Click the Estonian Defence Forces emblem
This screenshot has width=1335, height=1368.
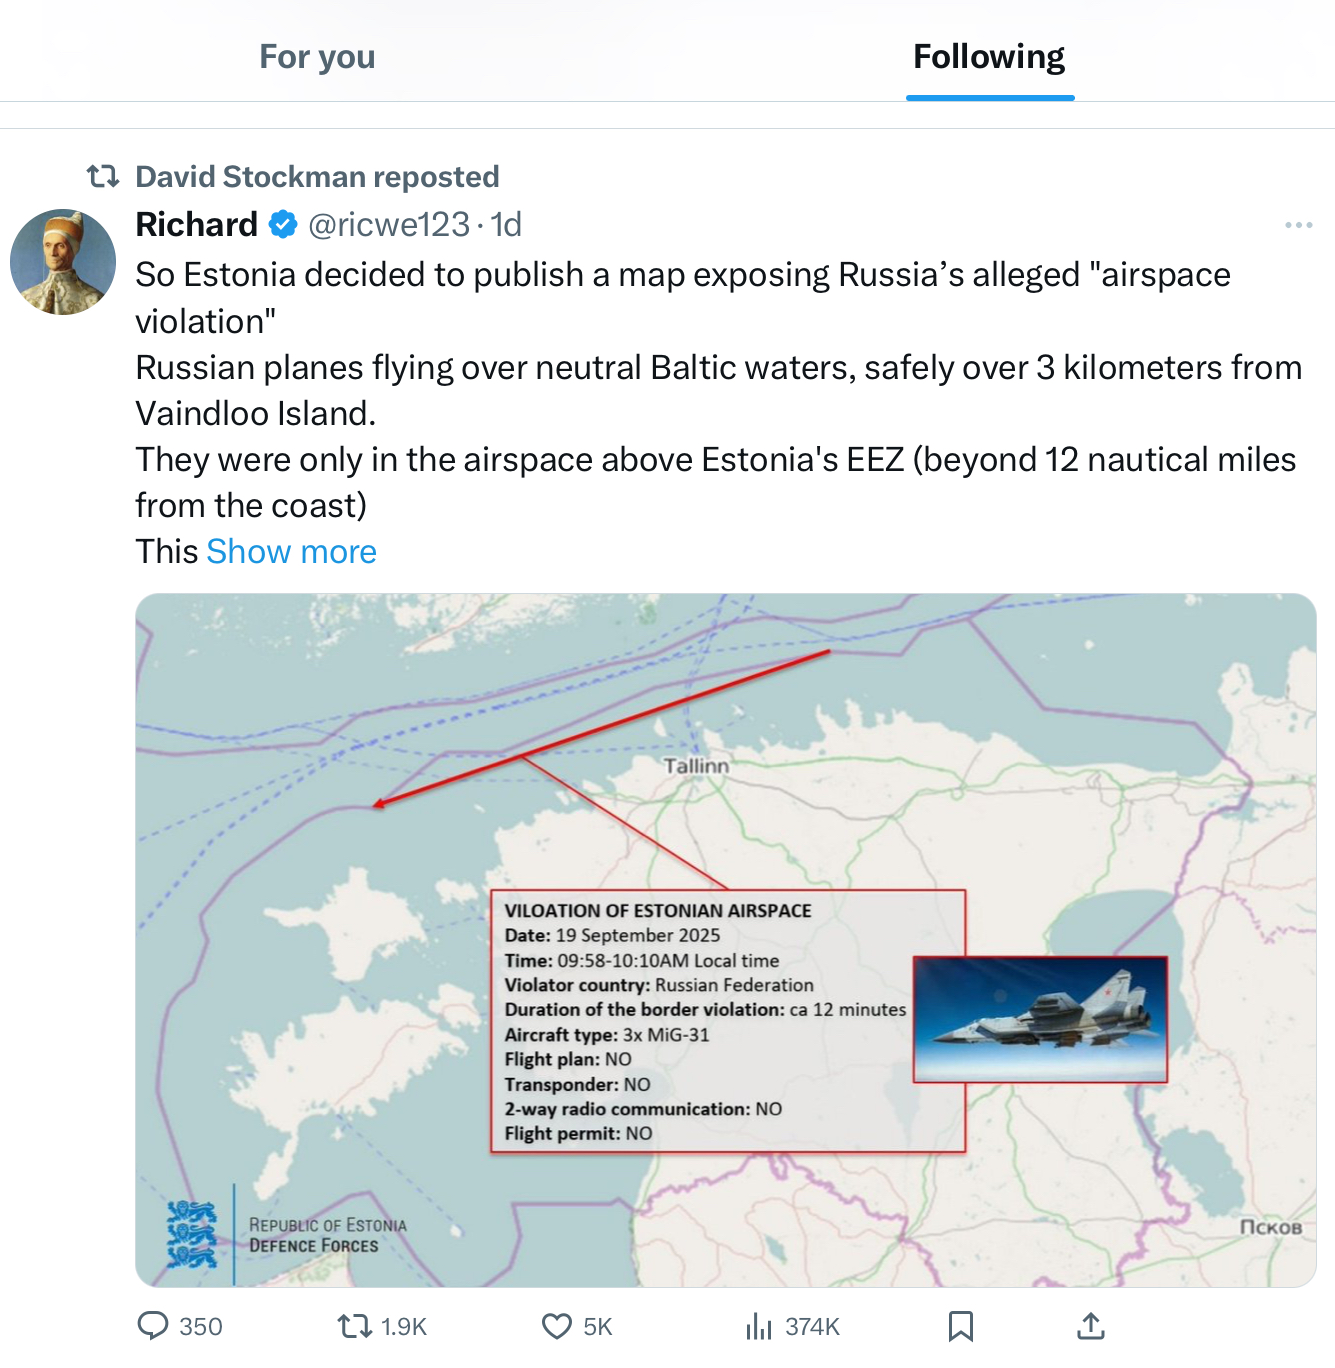point(192,1235)
